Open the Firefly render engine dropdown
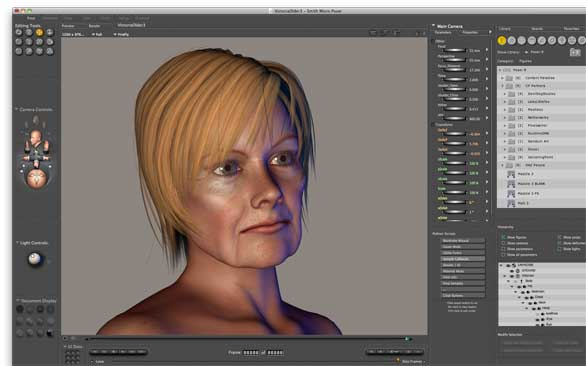 click(x=121, y=34)
